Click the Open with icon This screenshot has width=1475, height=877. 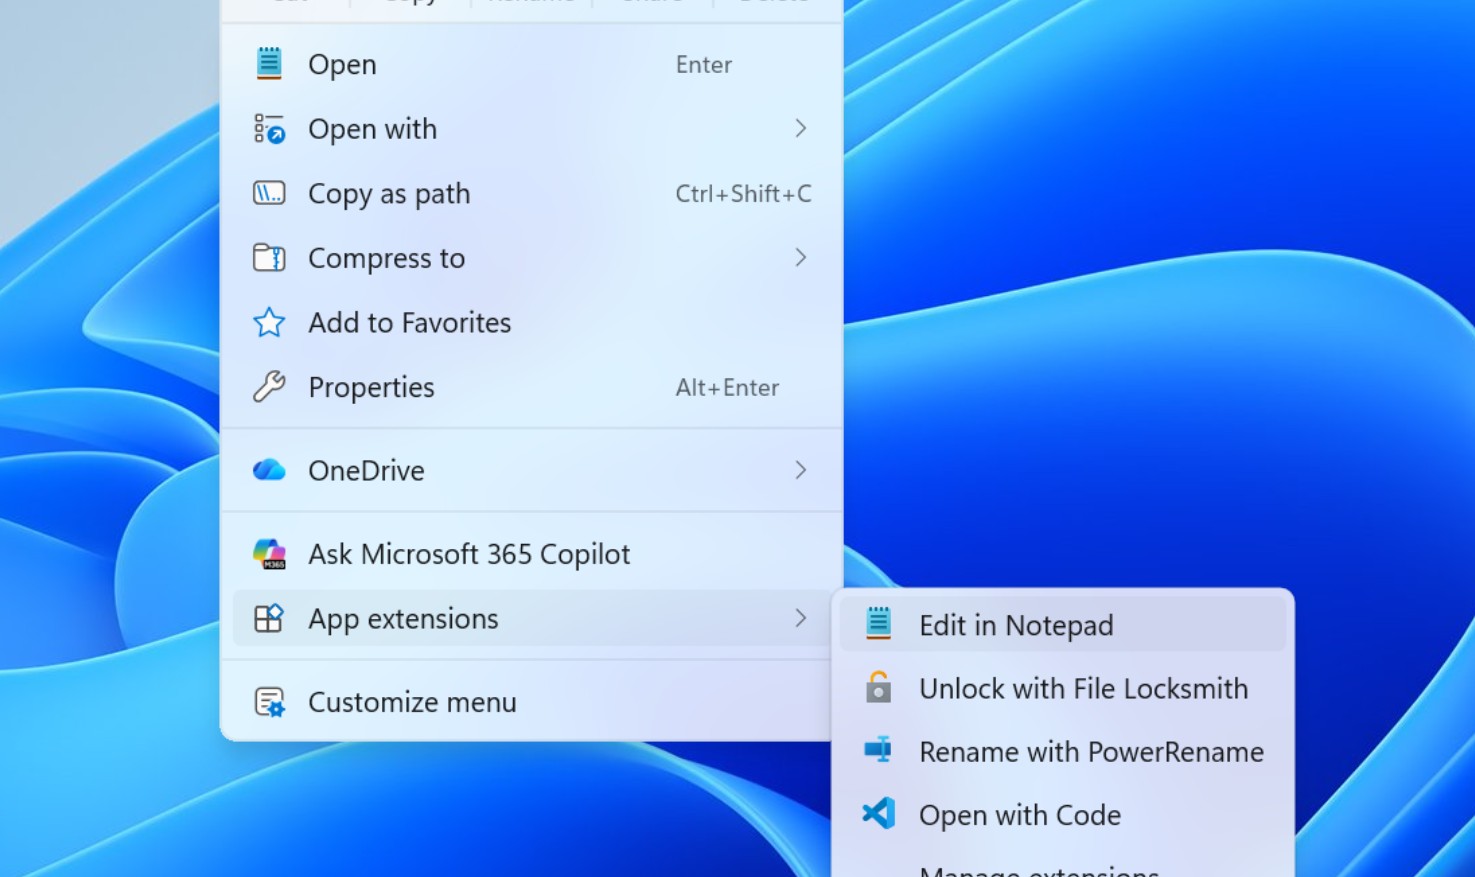pos(269,128)
